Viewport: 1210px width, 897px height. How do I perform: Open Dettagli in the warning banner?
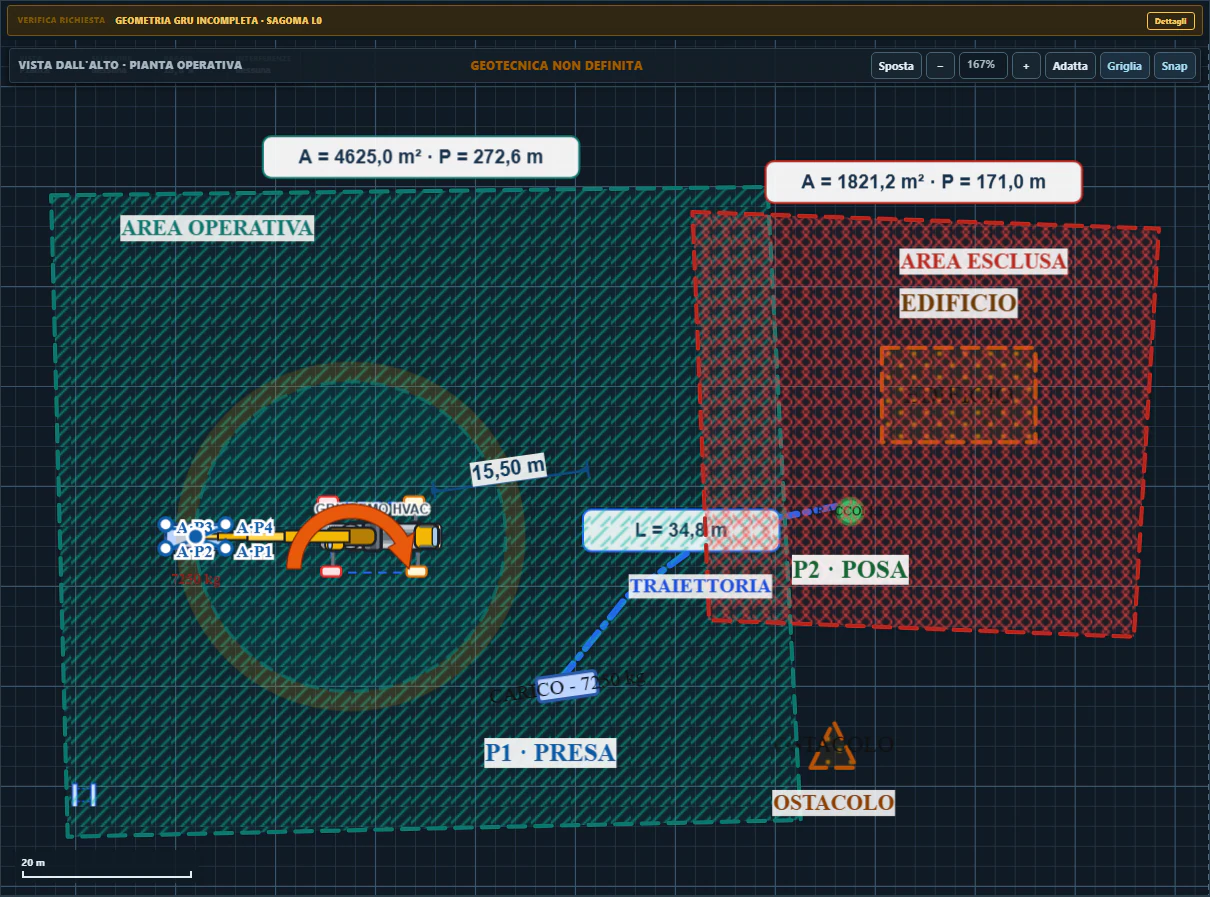coord(1170,21)
